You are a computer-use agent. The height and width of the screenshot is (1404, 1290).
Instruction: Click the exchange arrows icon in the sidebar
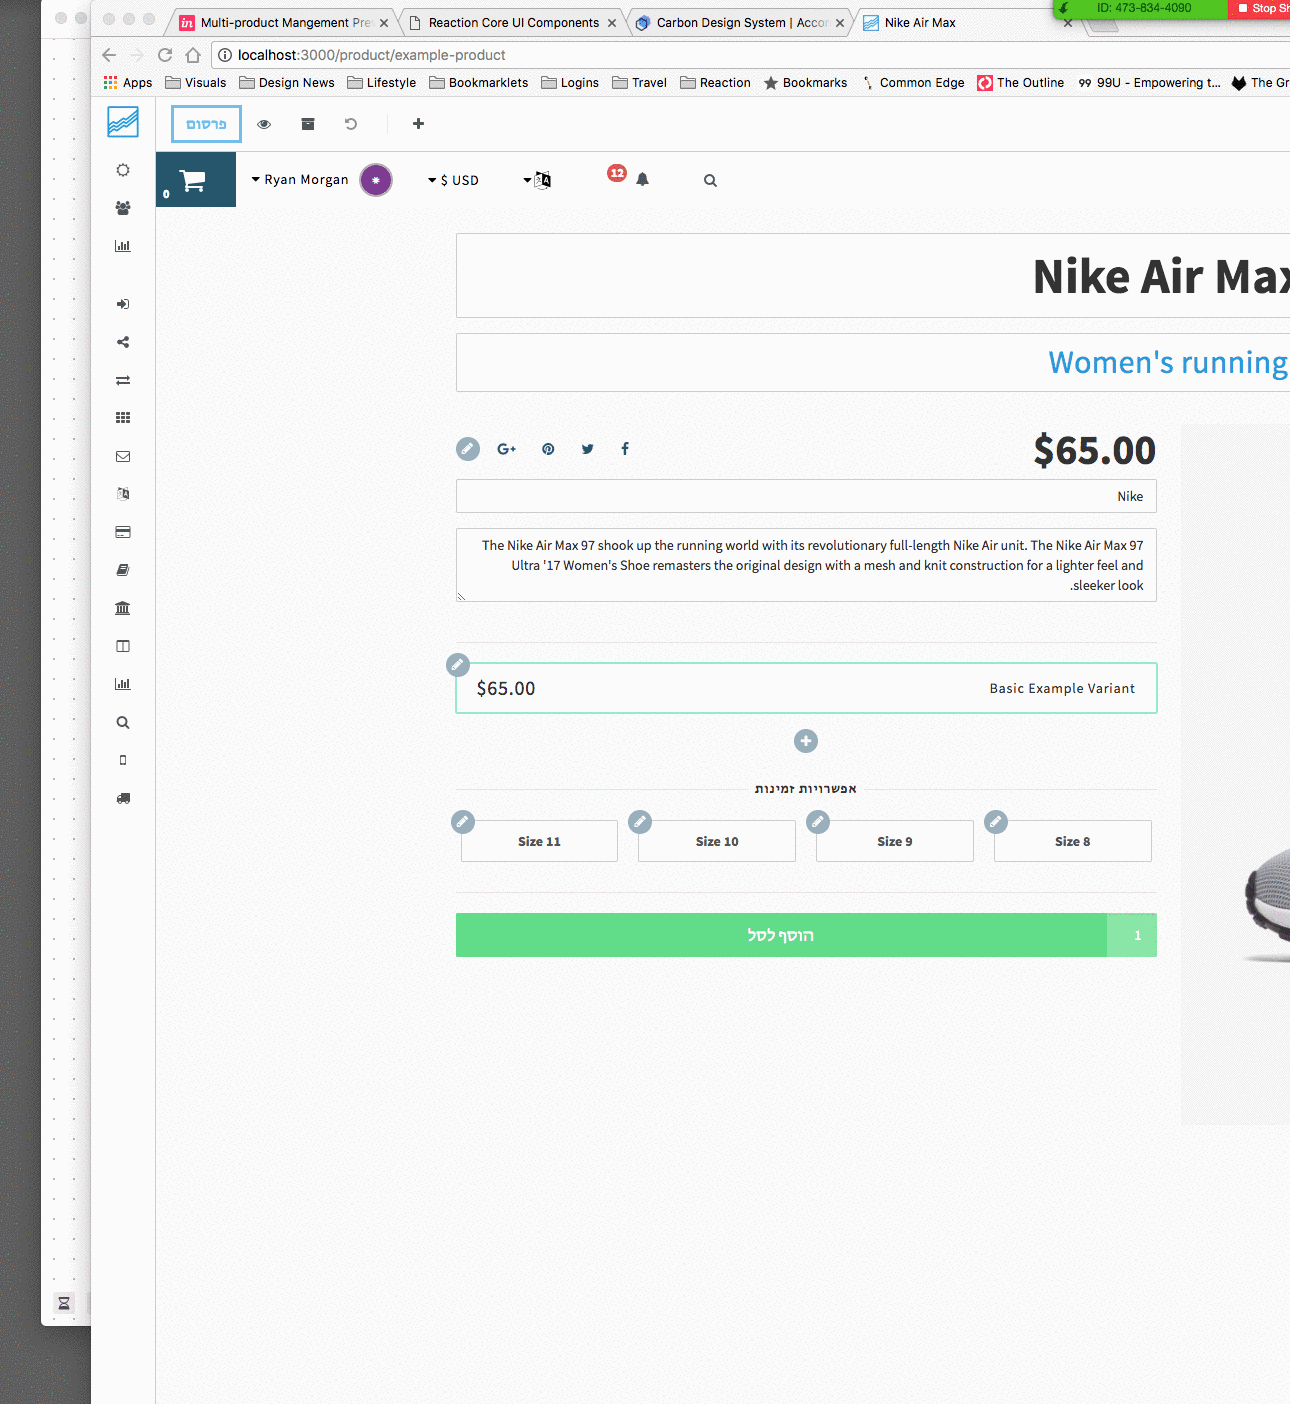pyautogui.click(x=123, y=380)
